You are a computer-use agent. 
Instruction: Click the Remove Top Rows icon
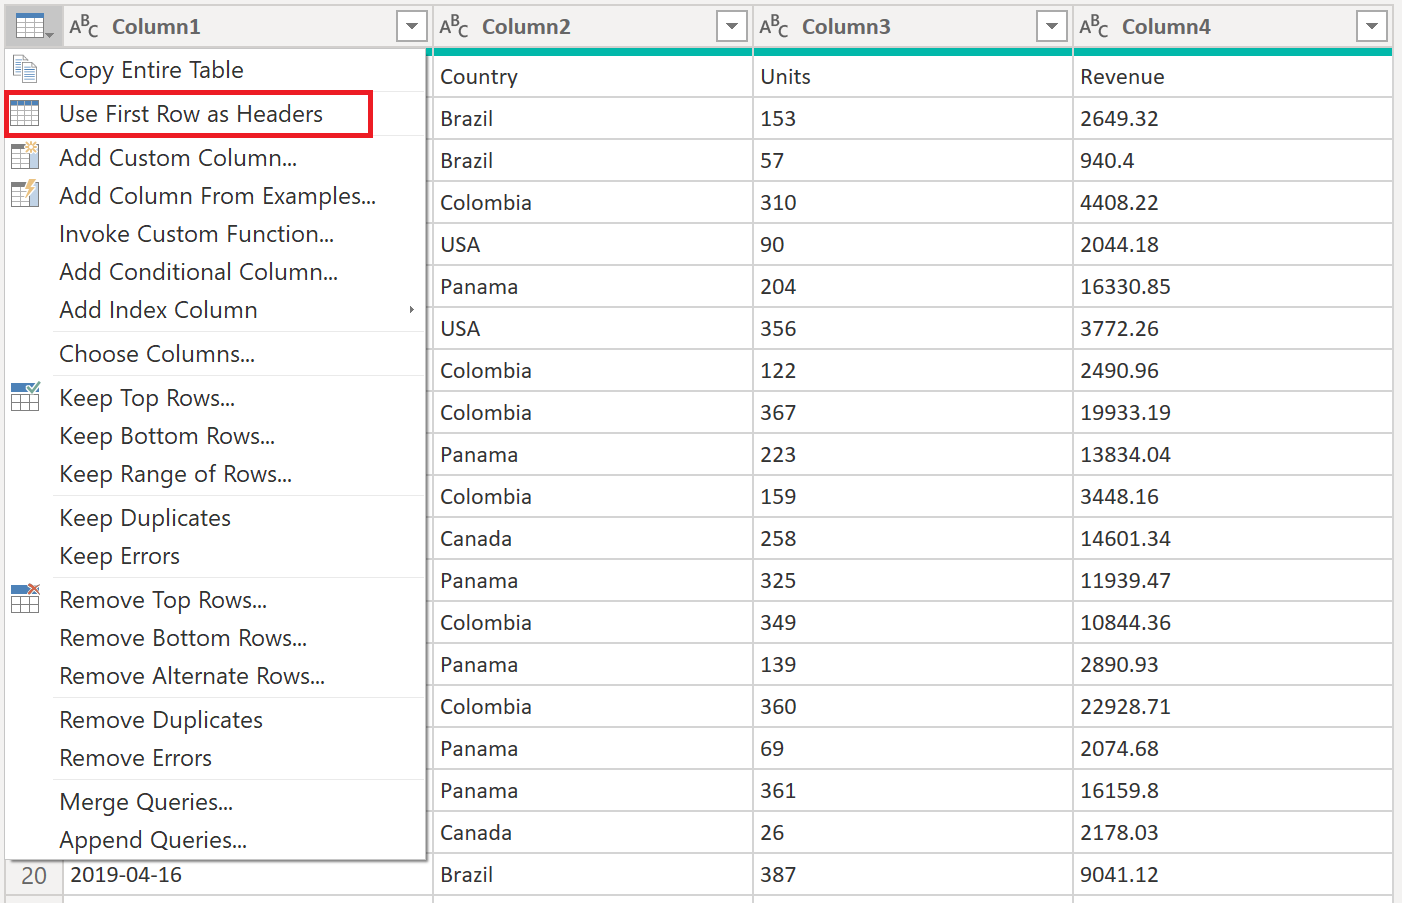(24, 599)
